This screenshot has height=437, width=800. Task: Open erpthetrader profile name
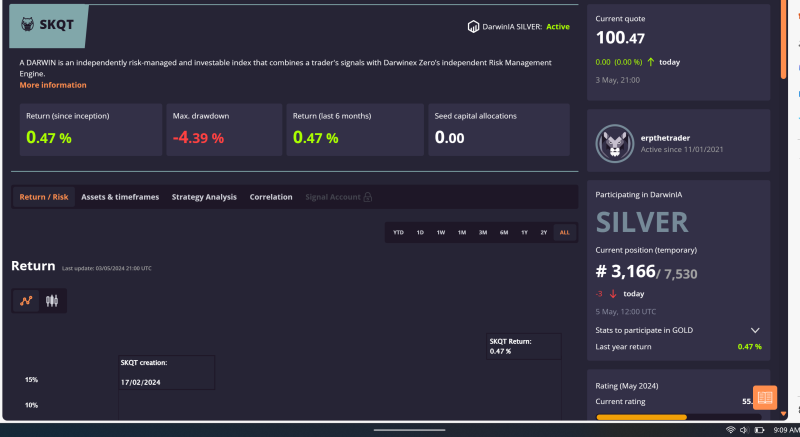tap(665, 138)
